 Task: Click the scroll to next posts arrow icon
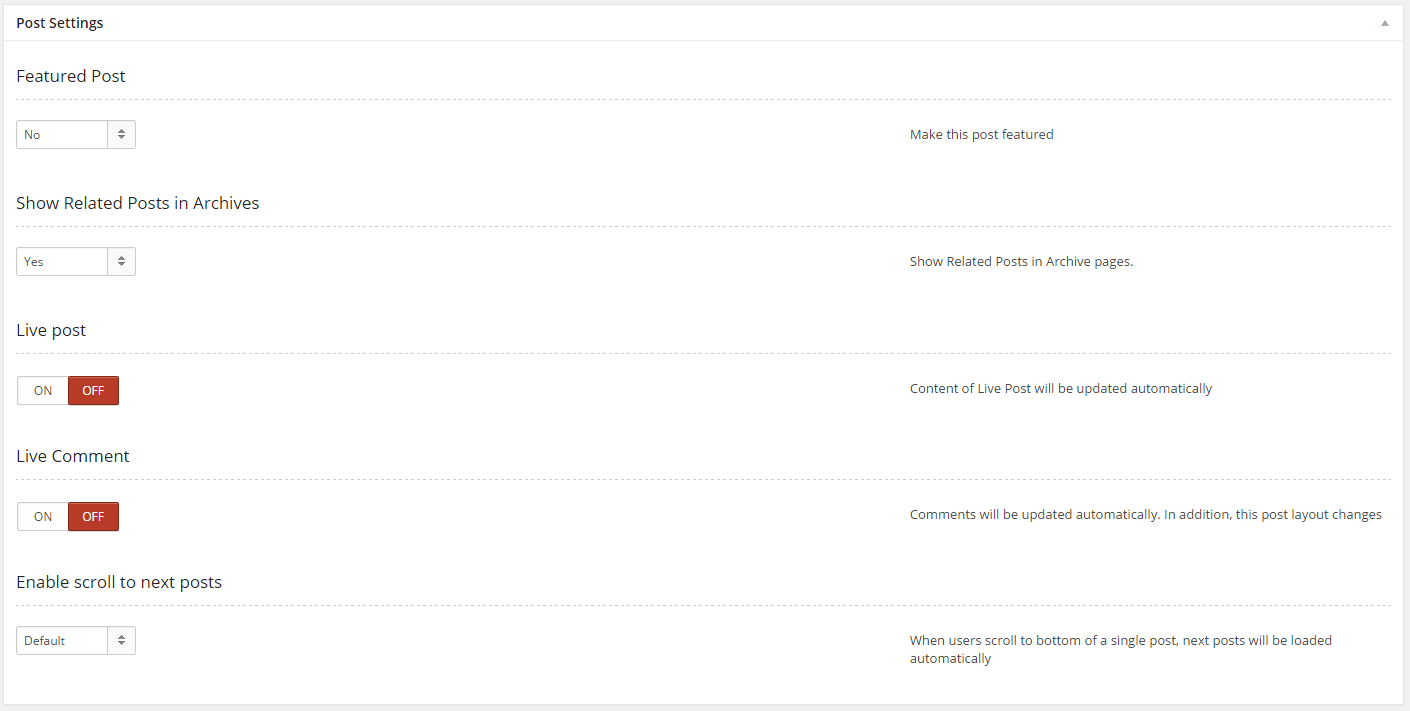[x=121, y=641]
